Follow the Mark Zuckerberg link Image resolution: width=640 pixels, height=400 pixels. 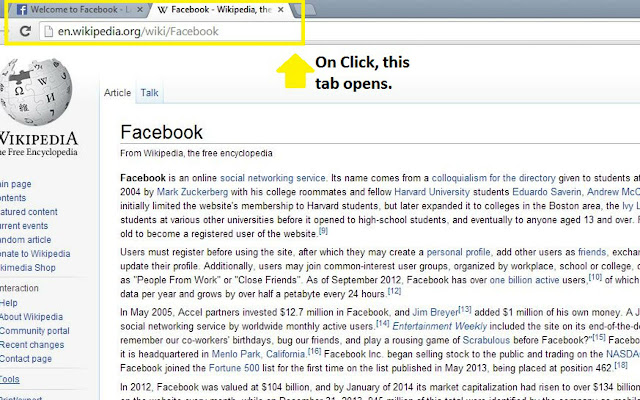tap(192, 192)
